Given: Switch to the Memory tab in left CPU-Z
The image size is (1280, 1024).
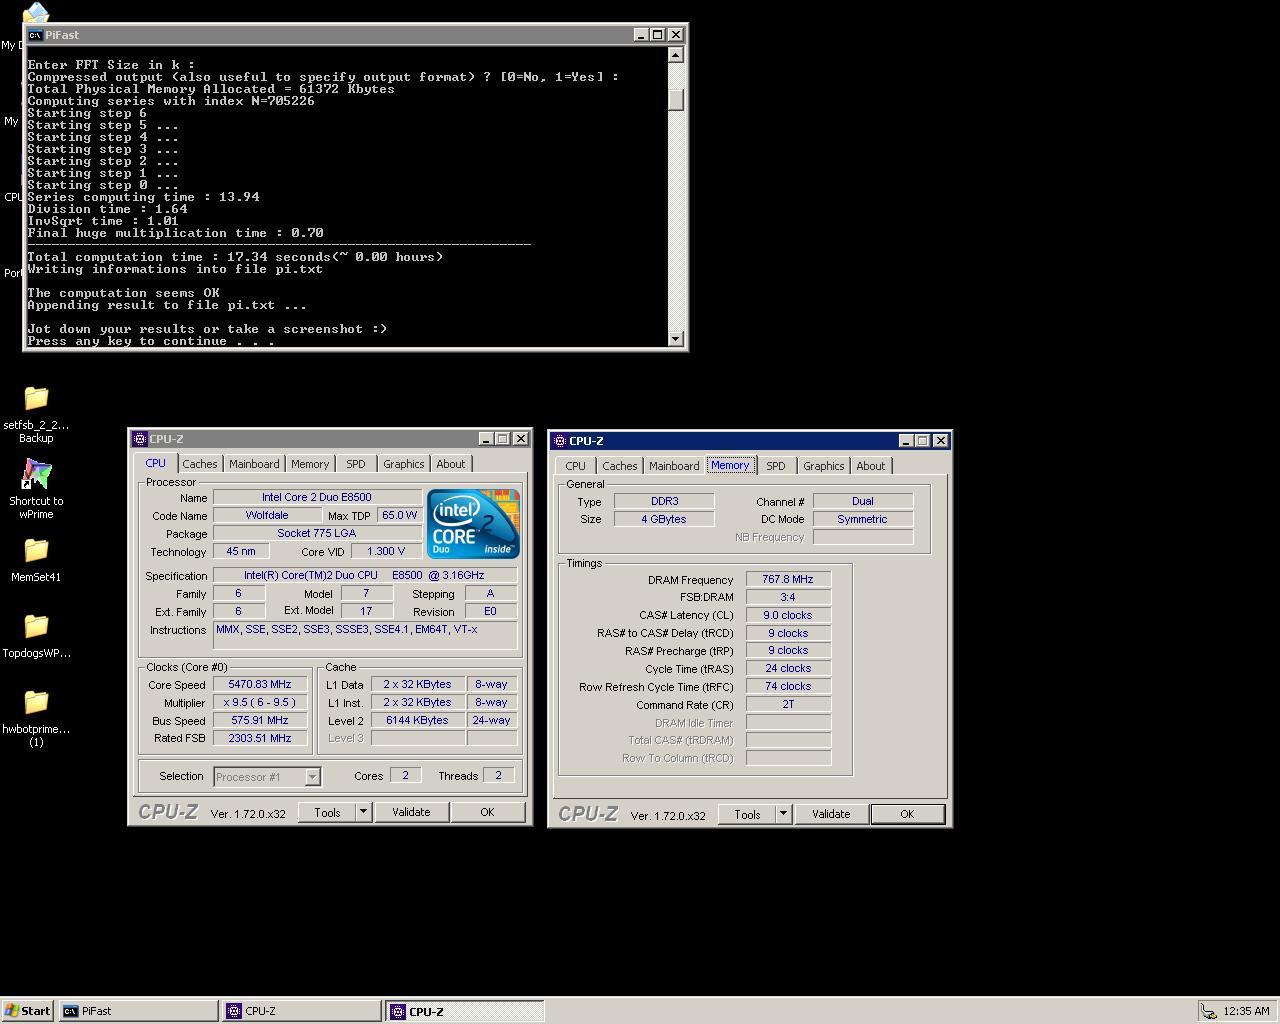Looking at the screenshot, I should tap(310, 464).
